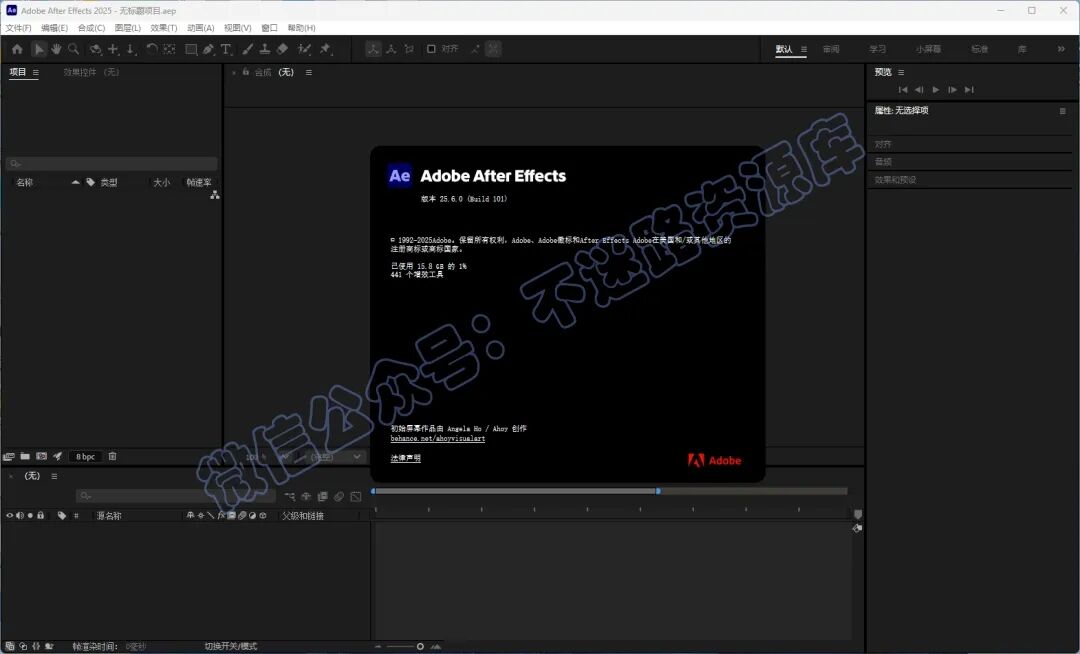Viewport: 1080px width, 654px height.
Task: Select the Rectangle shape tool
Action: tap(191, 49)
